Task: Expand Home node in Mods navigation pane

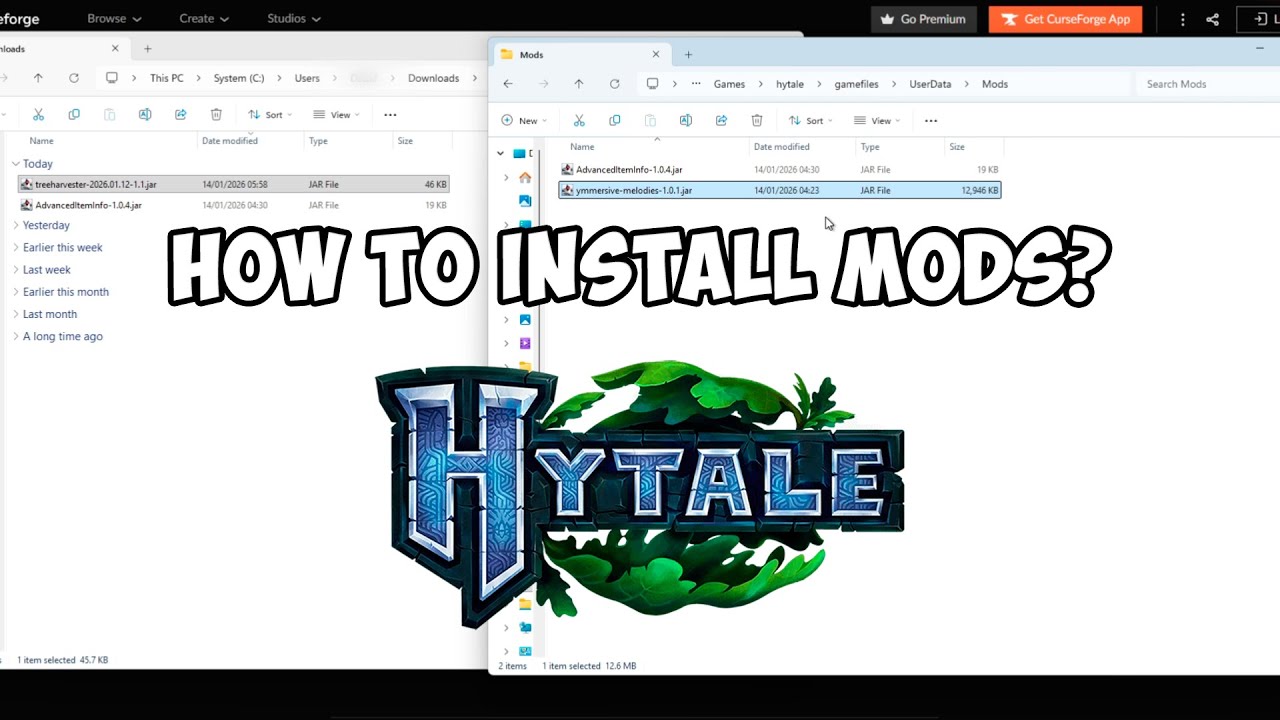Action: 506,178
